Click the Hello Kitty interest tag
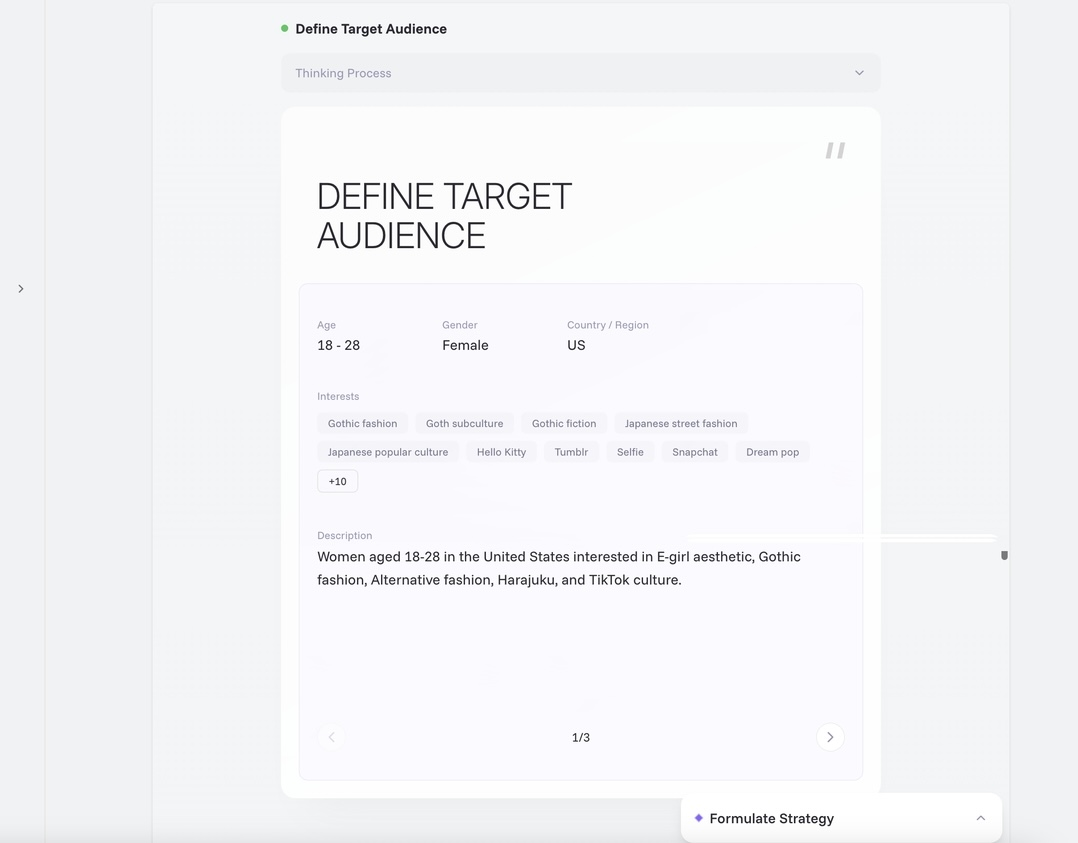 (x=501, y=452)
